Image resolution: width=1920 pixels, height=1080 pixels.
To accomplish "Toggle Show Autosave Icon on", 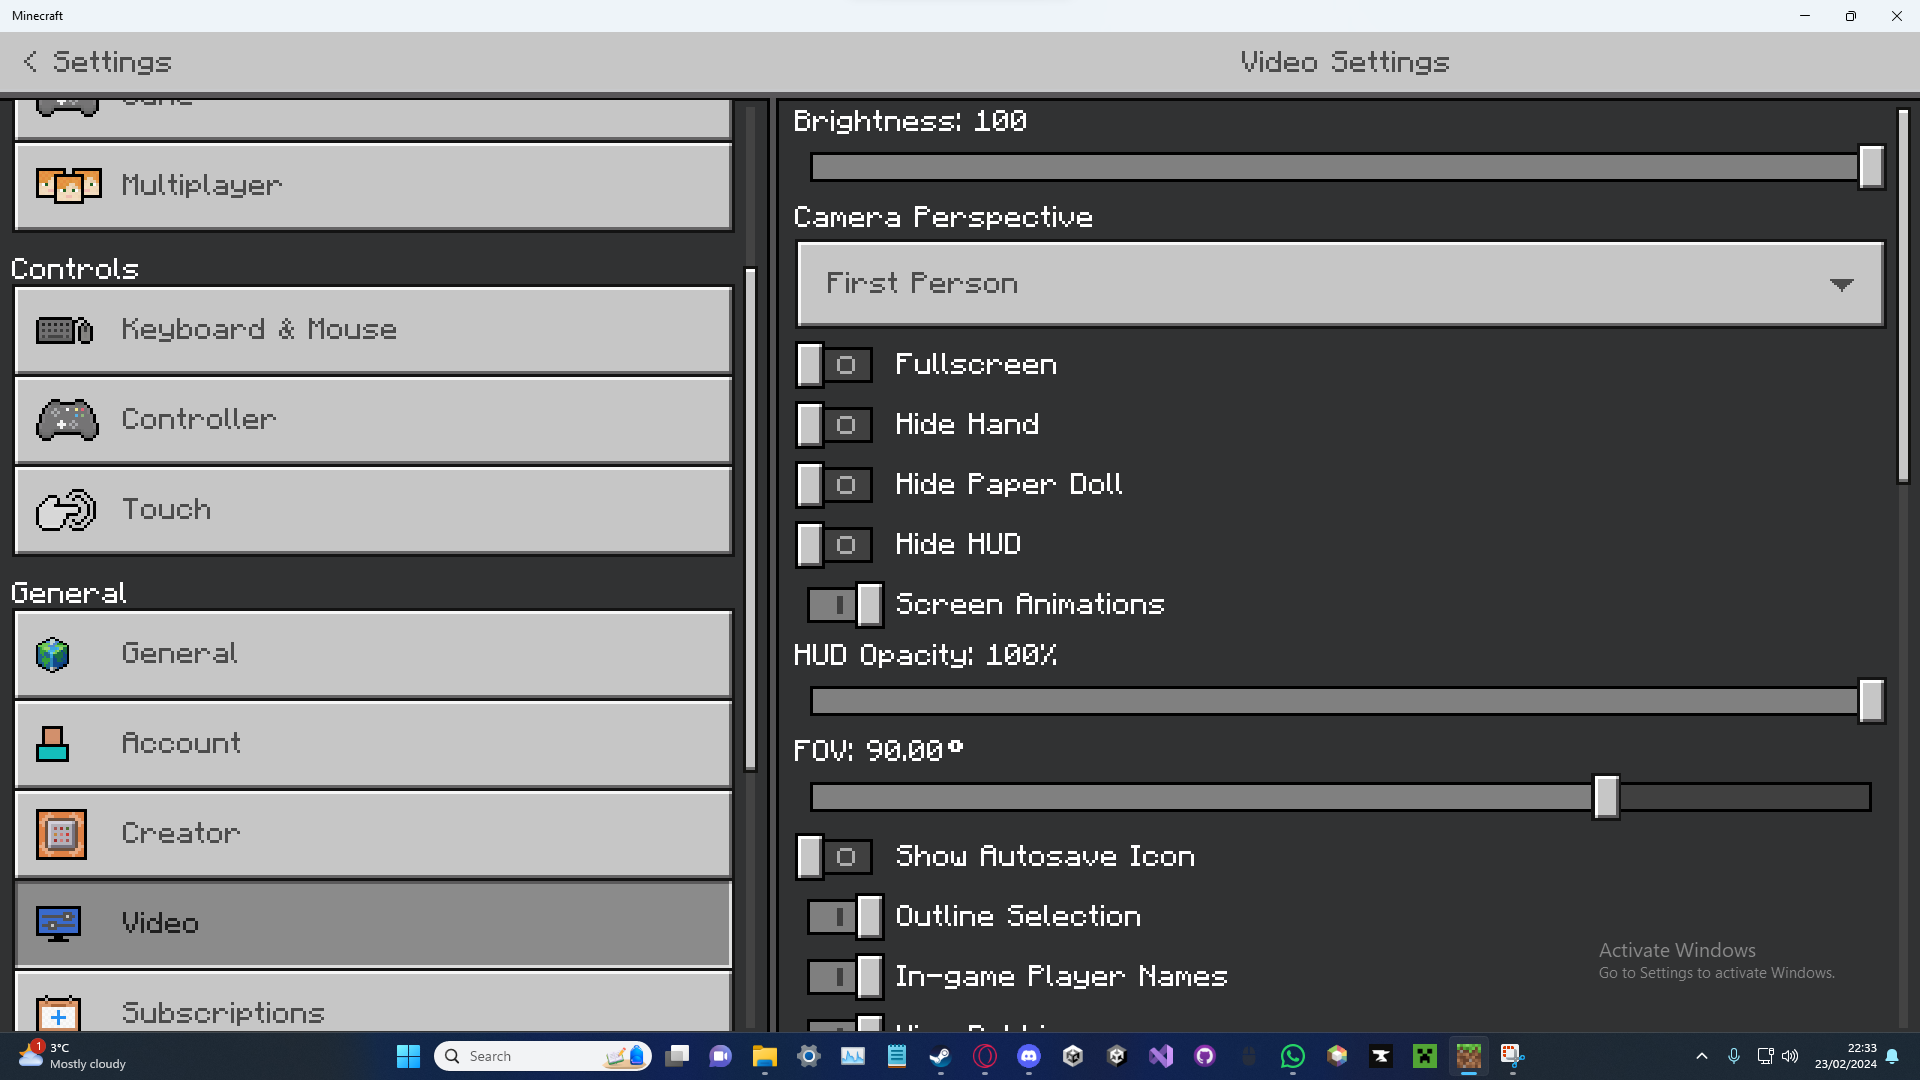I will click(x=834, y=857).
